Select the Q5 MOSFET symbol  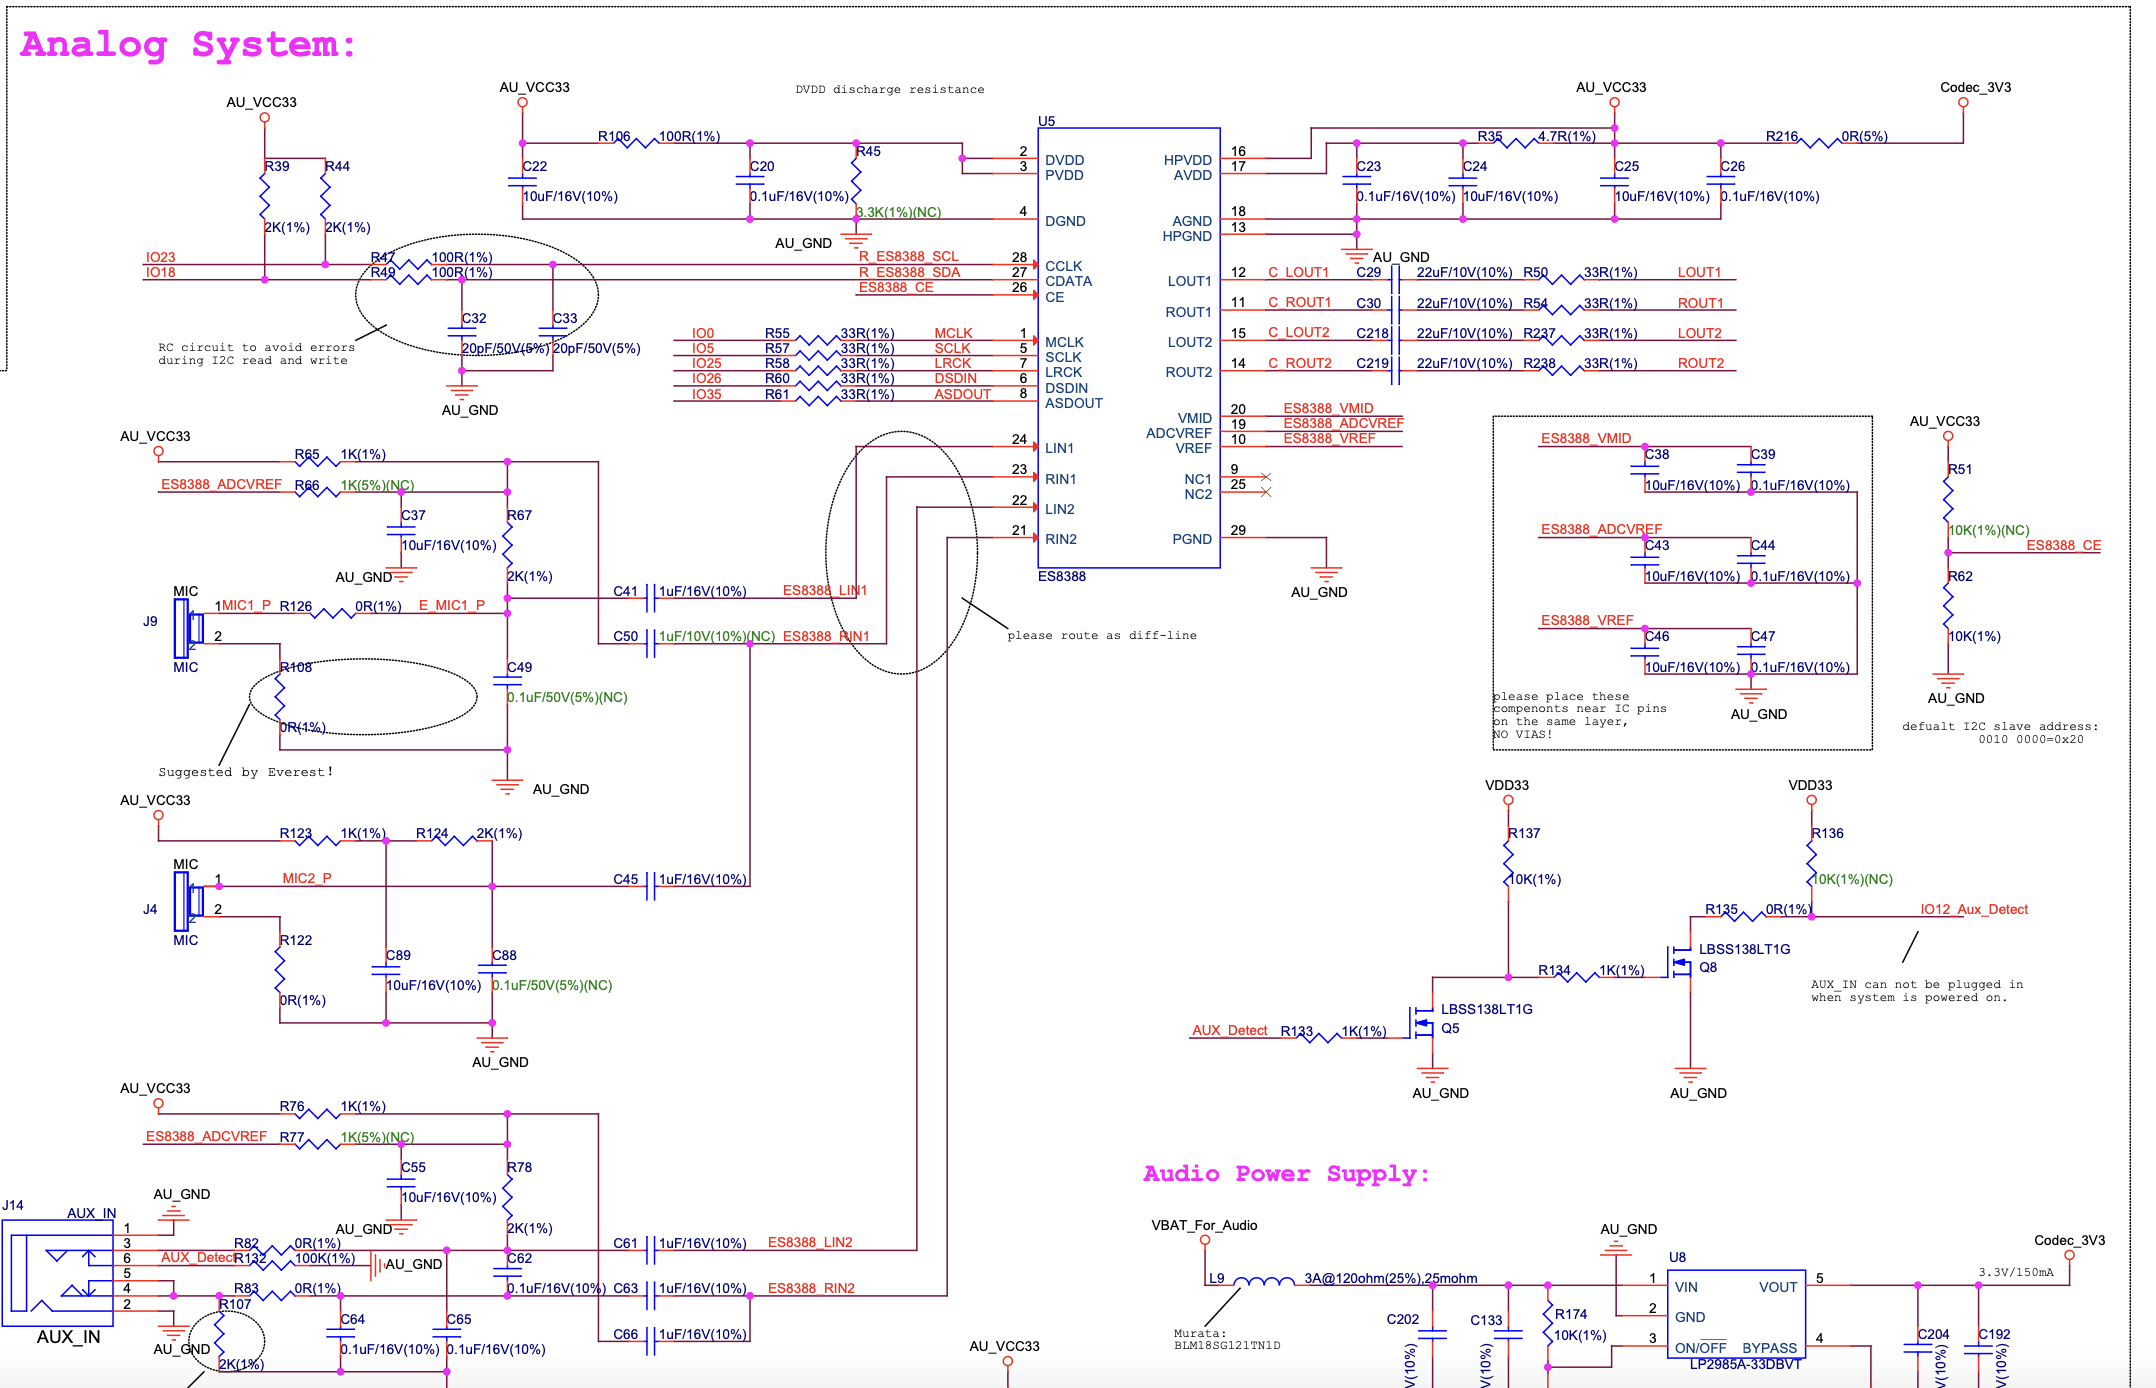point(1421,1022)
